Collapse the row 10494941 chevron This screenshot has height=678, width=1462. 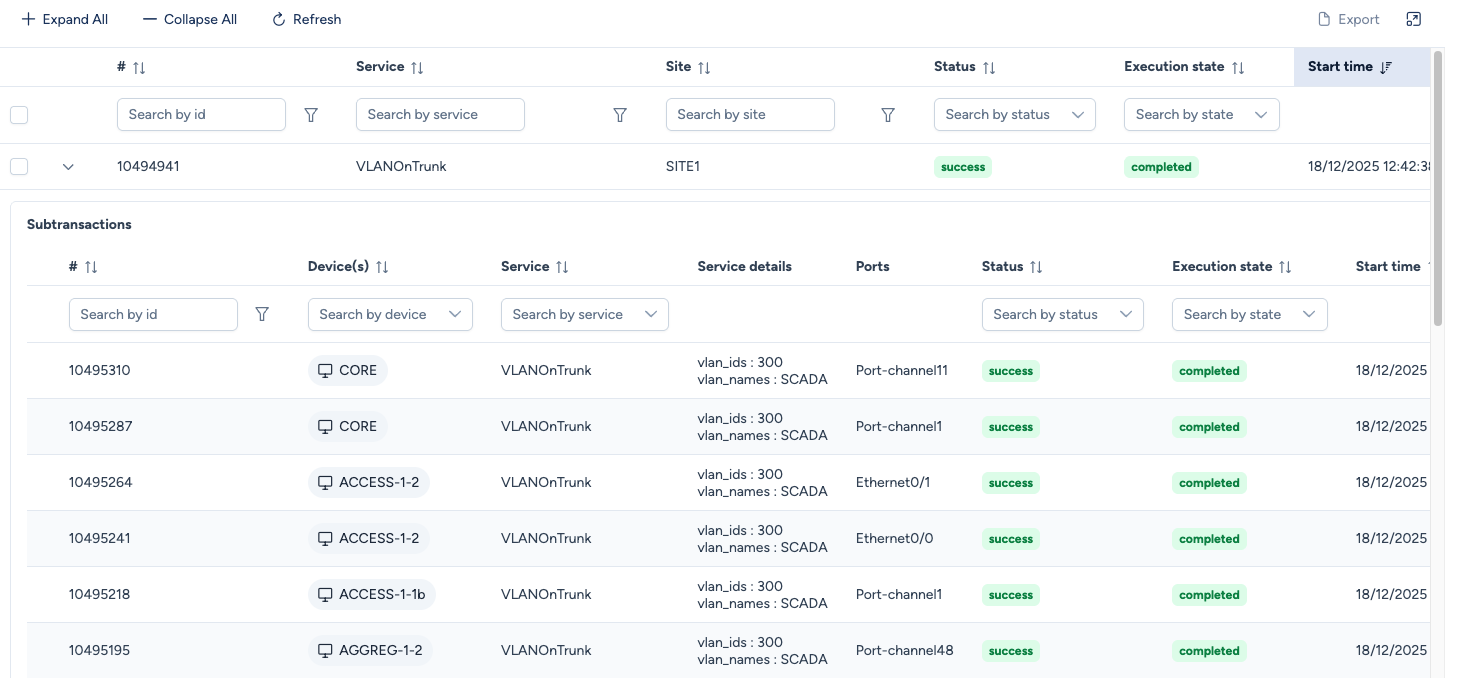[x=68, y=167]
